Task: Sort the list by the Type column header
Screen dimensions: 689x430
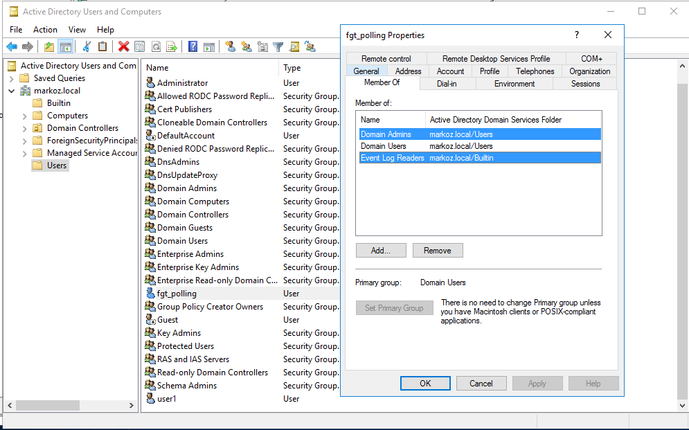Action: pos(310,68)
